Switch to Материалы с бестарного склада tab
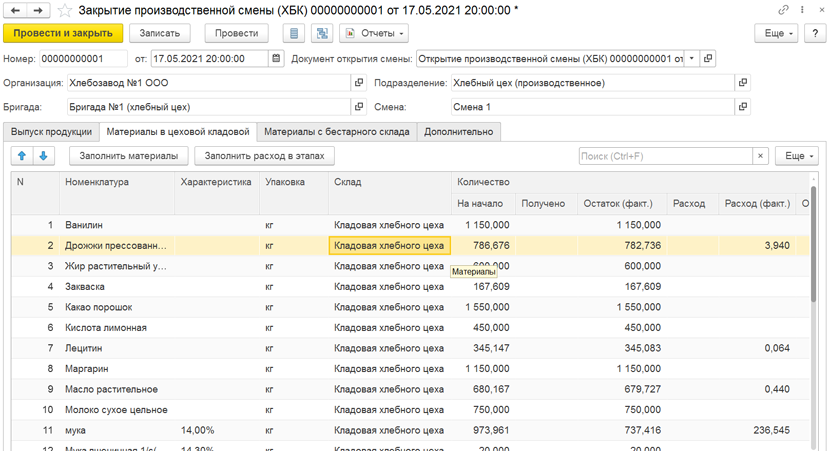This screenshot has height=451, width=830. click(336, 132)
